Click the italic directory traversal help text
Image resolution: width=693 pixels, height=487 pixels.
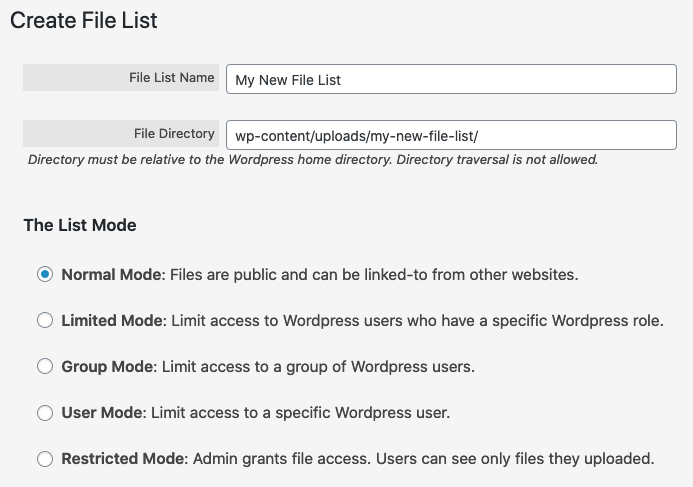pos(313,160)
